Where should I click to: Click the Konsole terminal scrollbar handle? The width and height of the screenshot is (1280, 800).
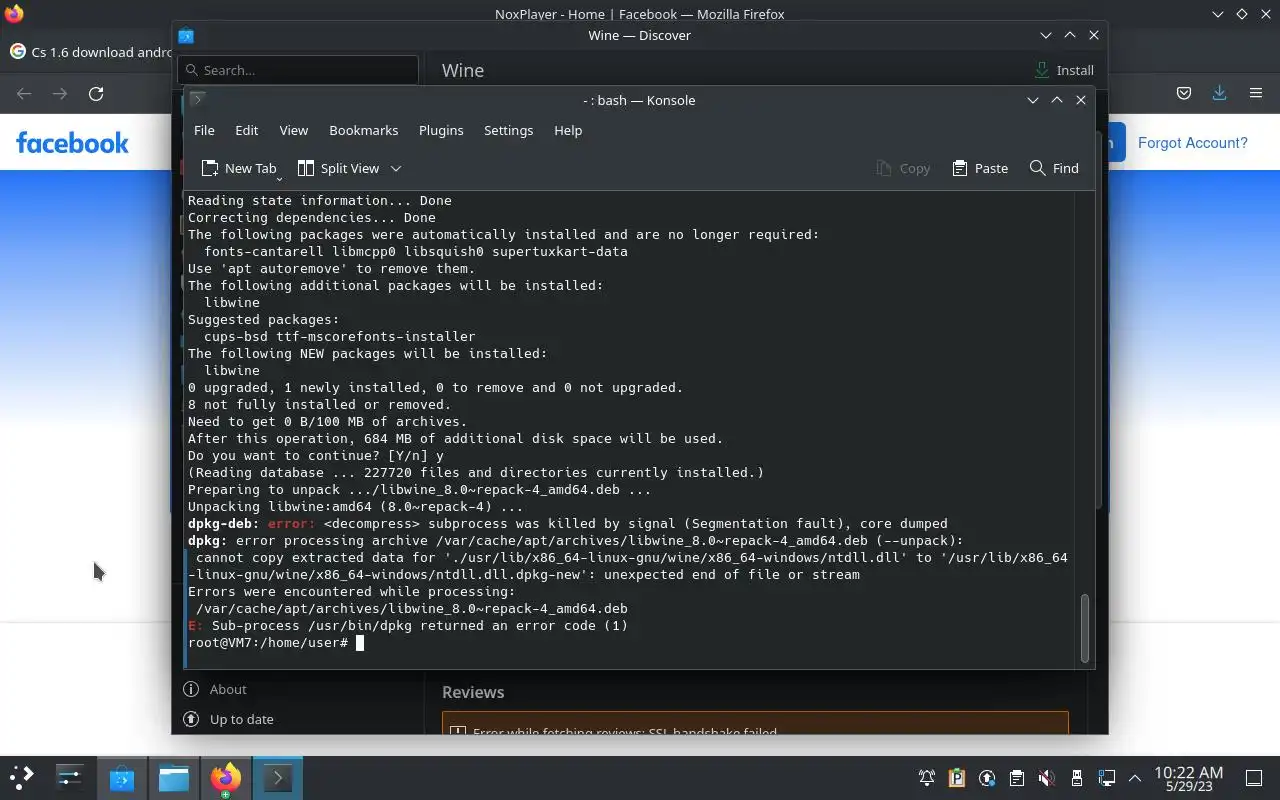coord(1085,628)
